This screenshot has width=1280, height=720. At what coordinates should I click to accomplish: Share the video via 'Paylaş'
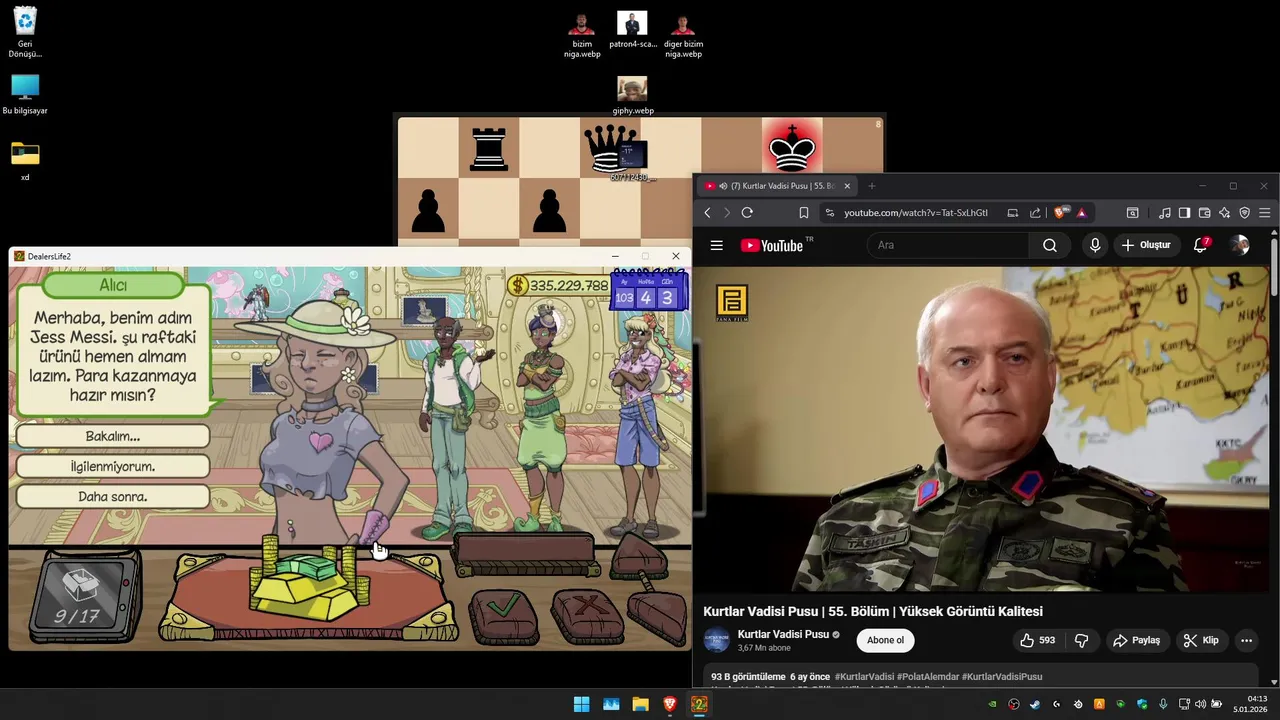[x=1136, y=640]
